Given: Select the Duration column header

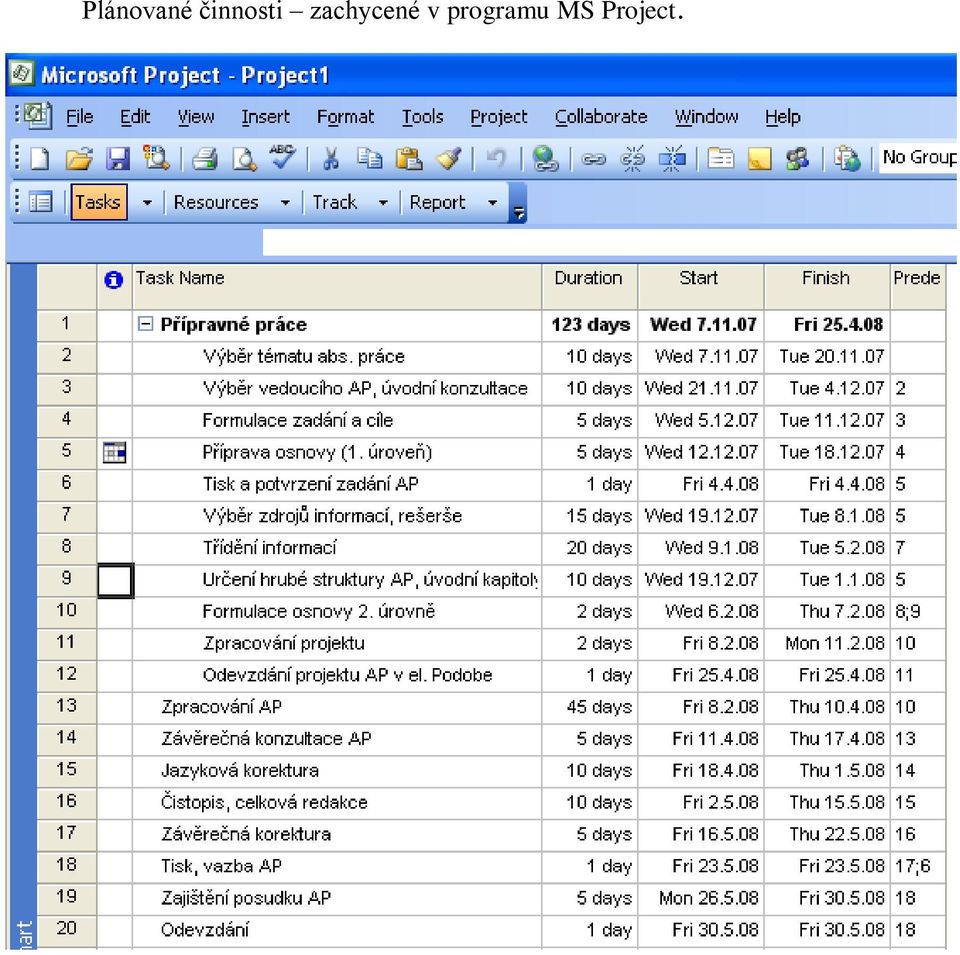Looking at the screenshot, I should click(590, 286).
